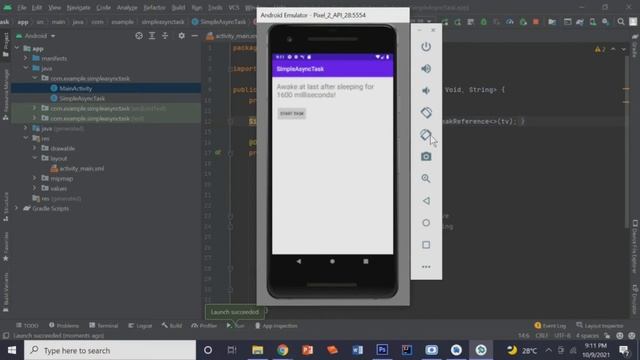Open the Layout Inspector
Image resolution: width=640 pixels, height=360 pixels.
coord(600,325)
